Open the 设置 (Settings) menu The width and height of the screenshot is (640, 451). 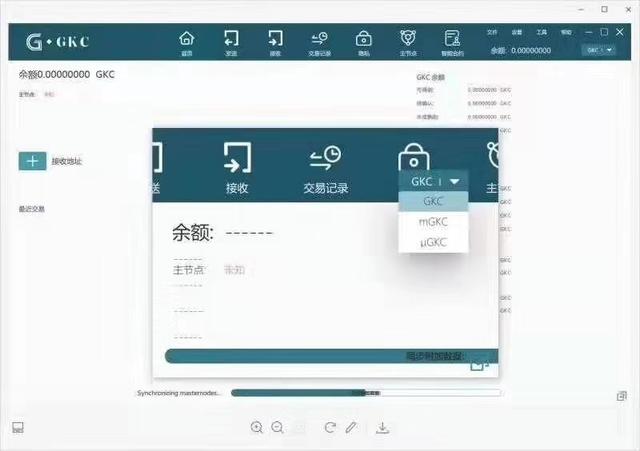[x=517, y=32]
